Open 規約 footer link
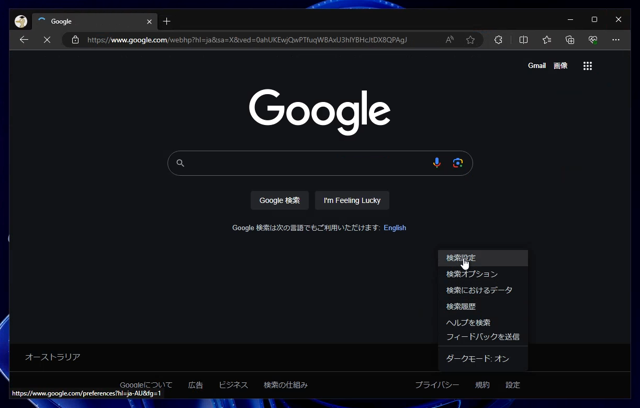Image resolution: width=640 pixels, height=408 pixels. (482, 385)
